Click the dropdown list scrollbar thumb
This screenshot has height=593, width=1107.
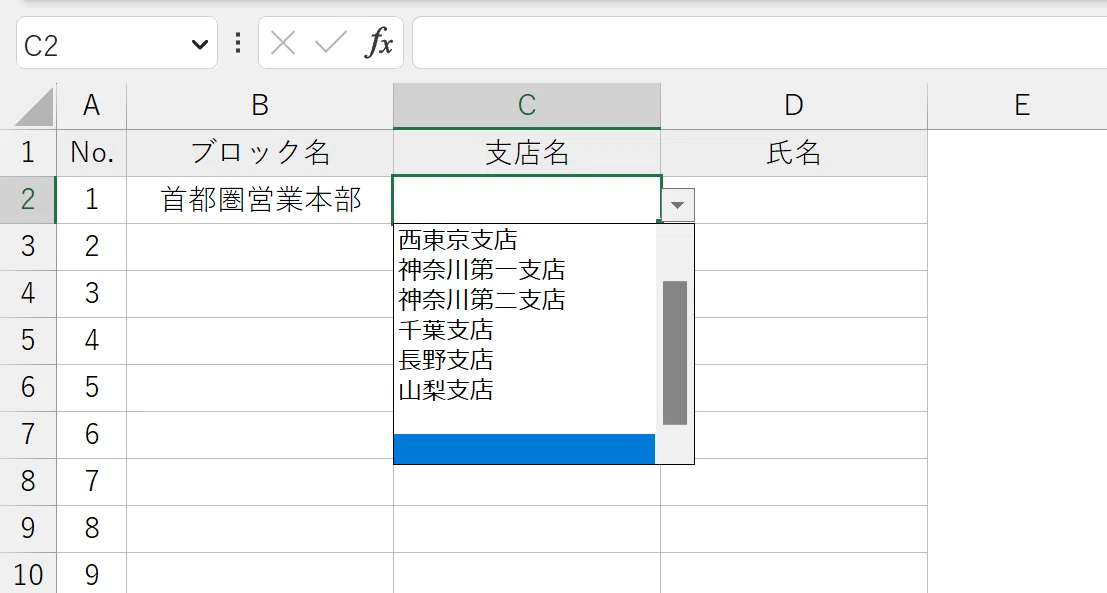675,353
